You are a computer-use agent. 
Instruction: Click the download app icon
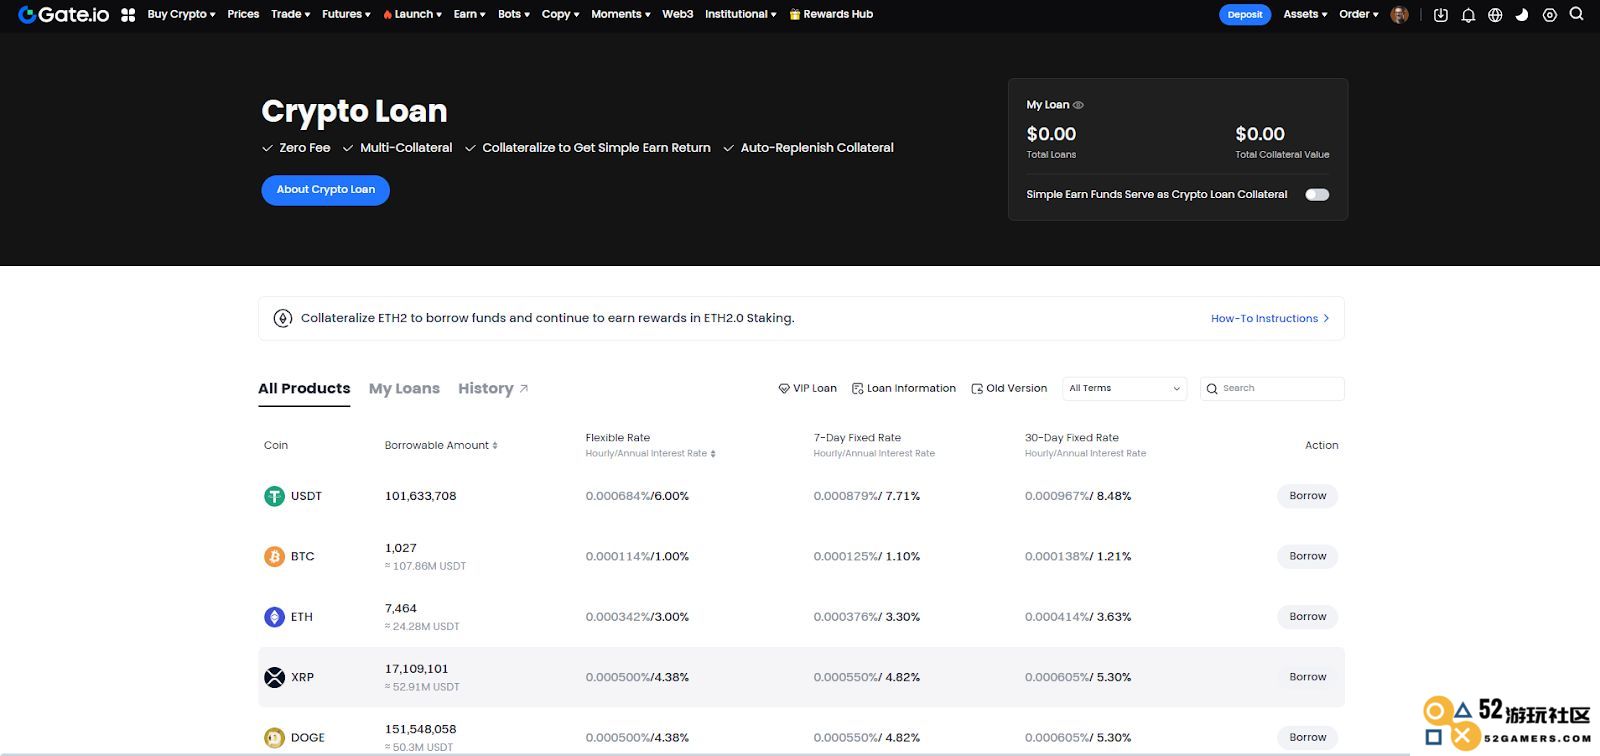[1440, 15]
